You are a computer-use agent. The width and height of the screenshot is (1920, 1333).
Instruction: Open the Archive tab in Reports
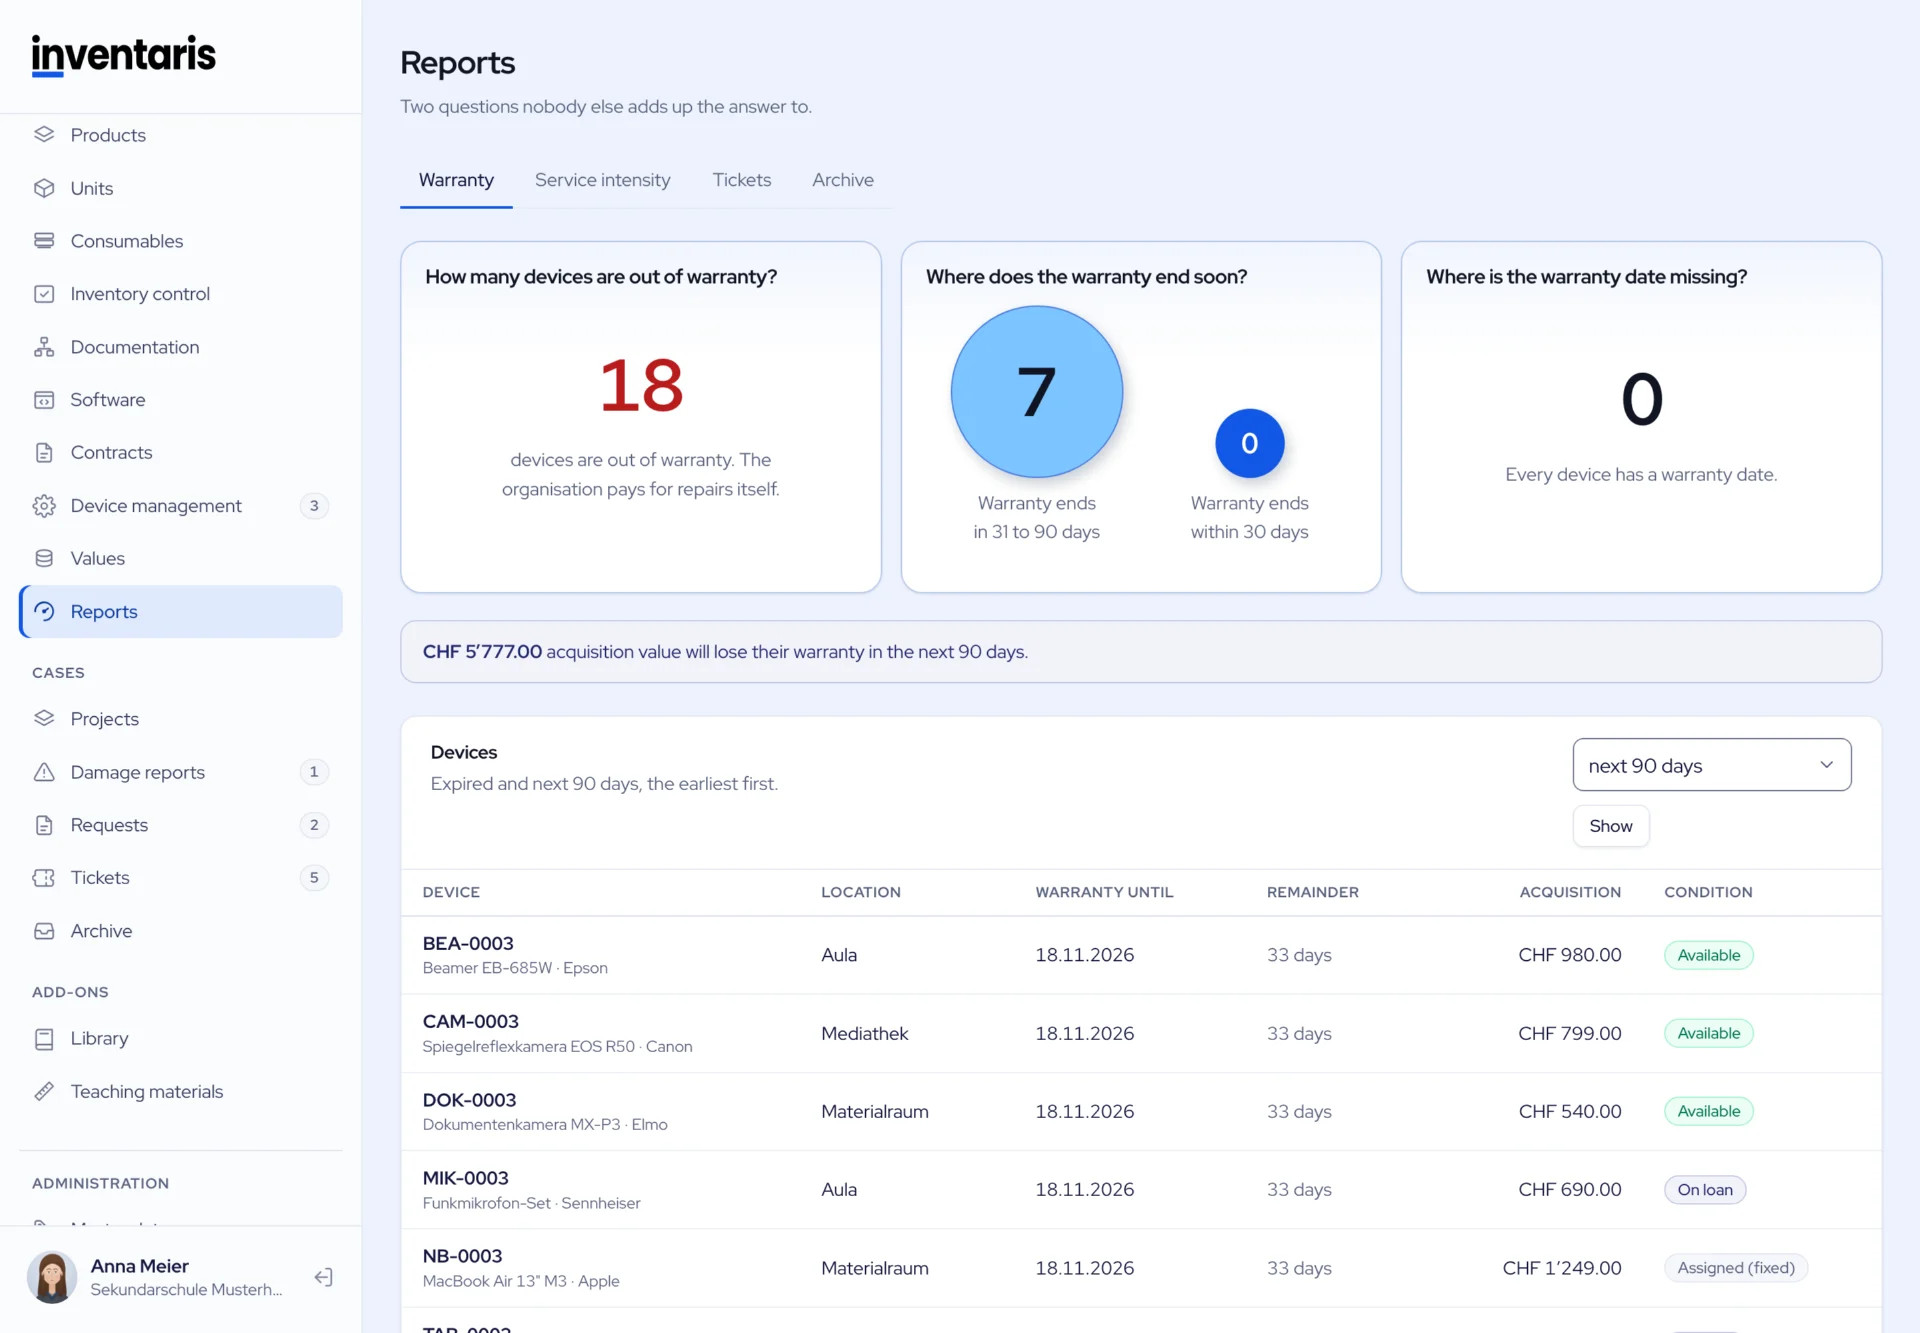(x=842, y=180)
